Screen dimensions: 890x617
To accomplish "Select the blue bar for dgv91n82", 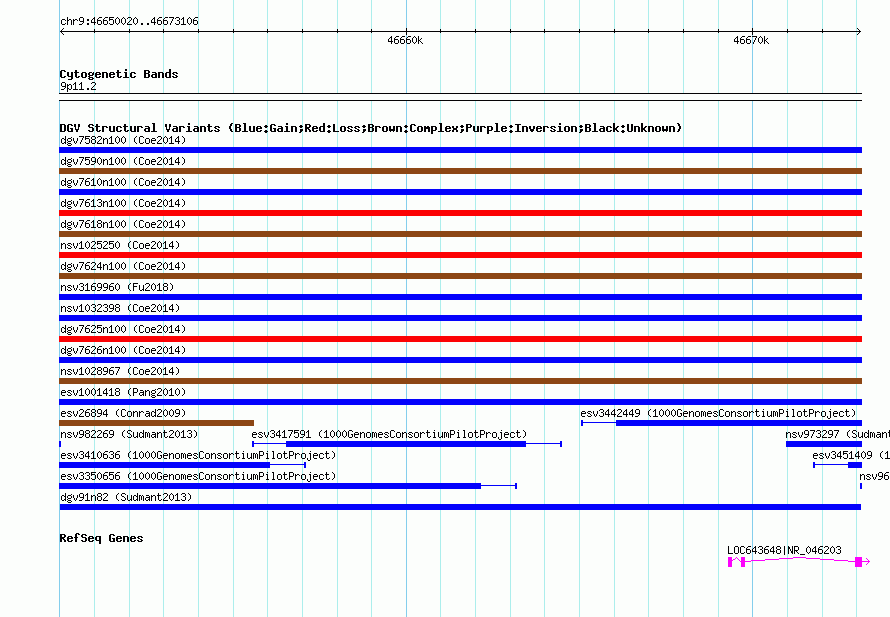I will [x=460, y=507].
